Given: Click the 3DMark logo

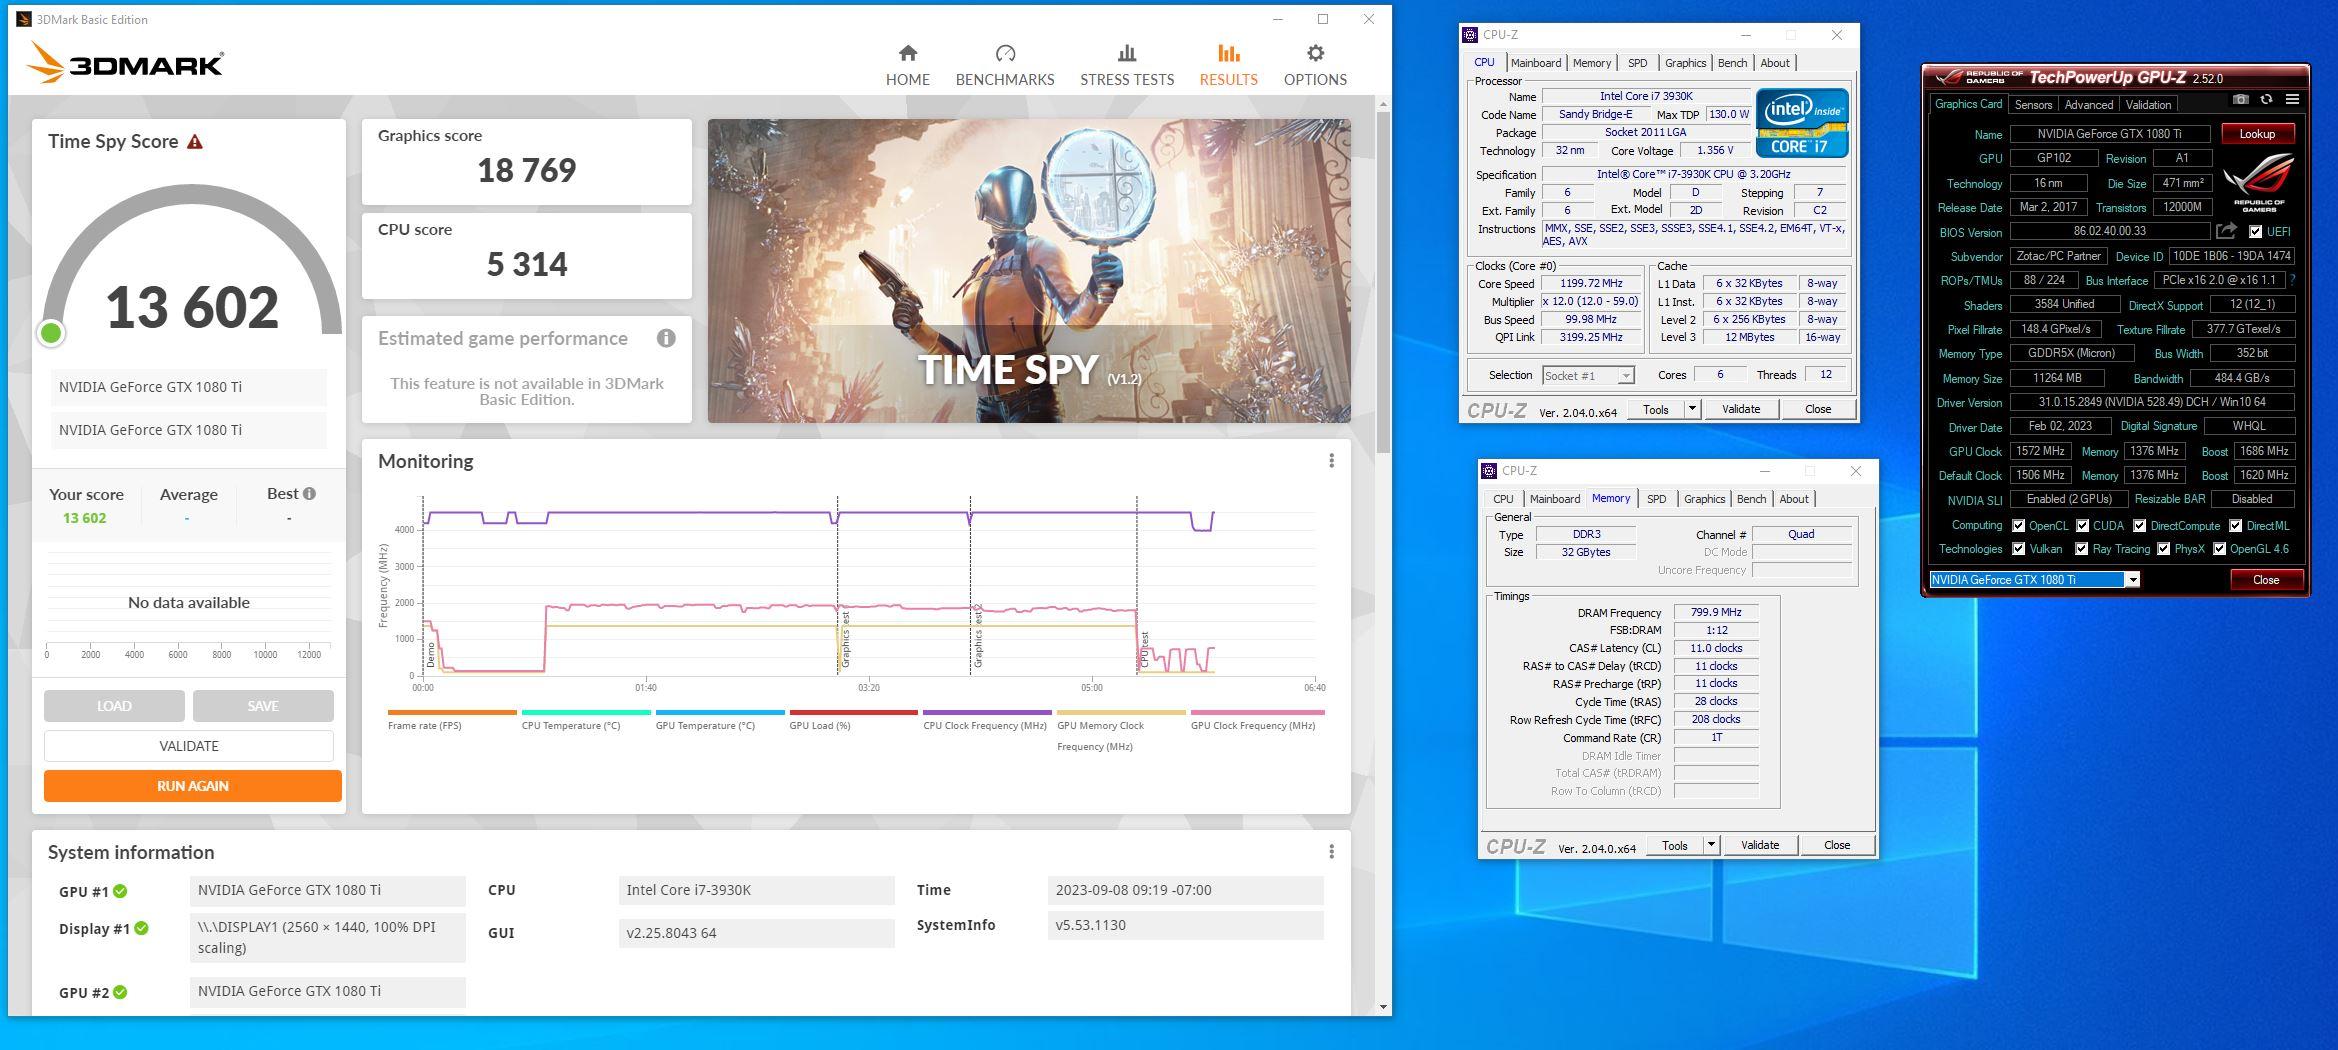Looking at the screenshot, I should (125, 64).
